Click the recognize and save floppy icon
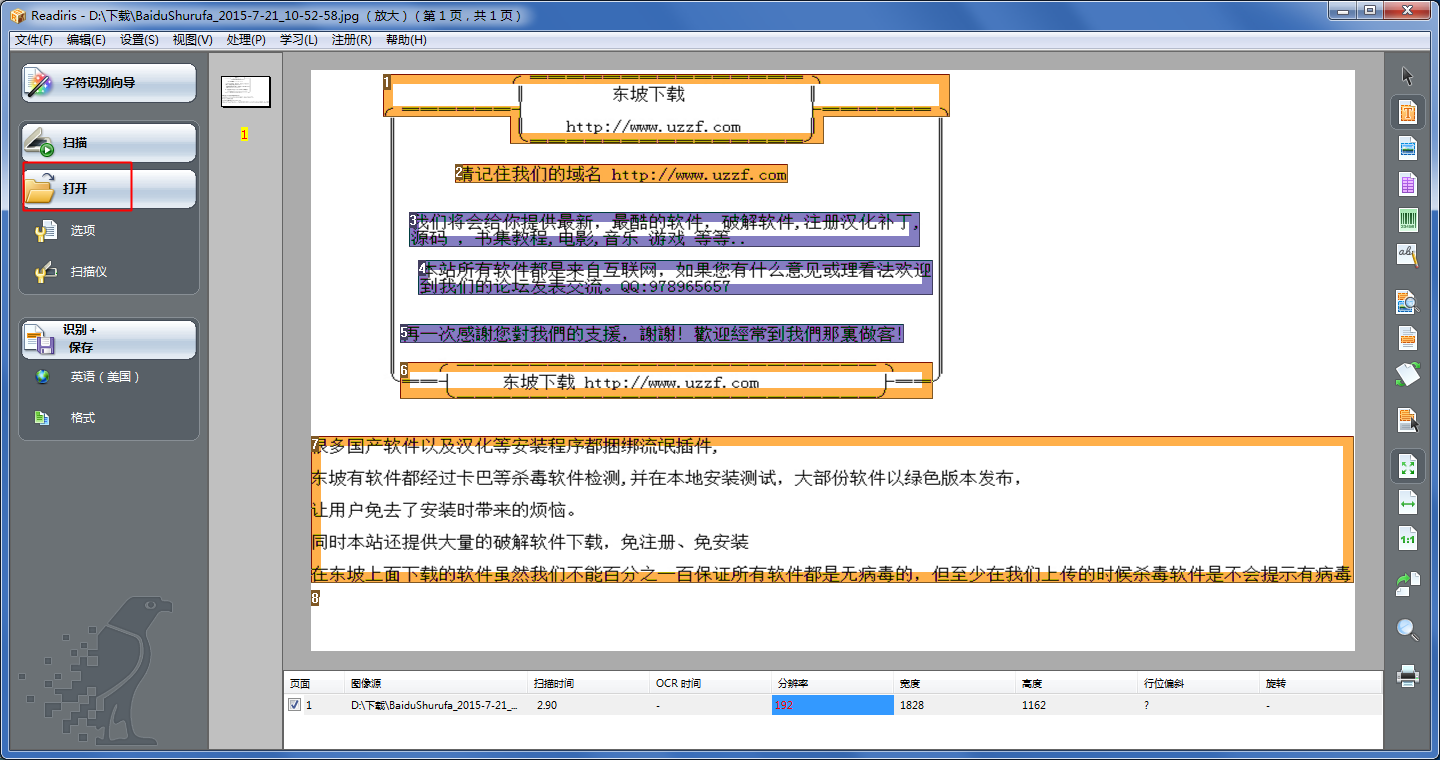The image size is (1440, 760). (x=40, y=340)
